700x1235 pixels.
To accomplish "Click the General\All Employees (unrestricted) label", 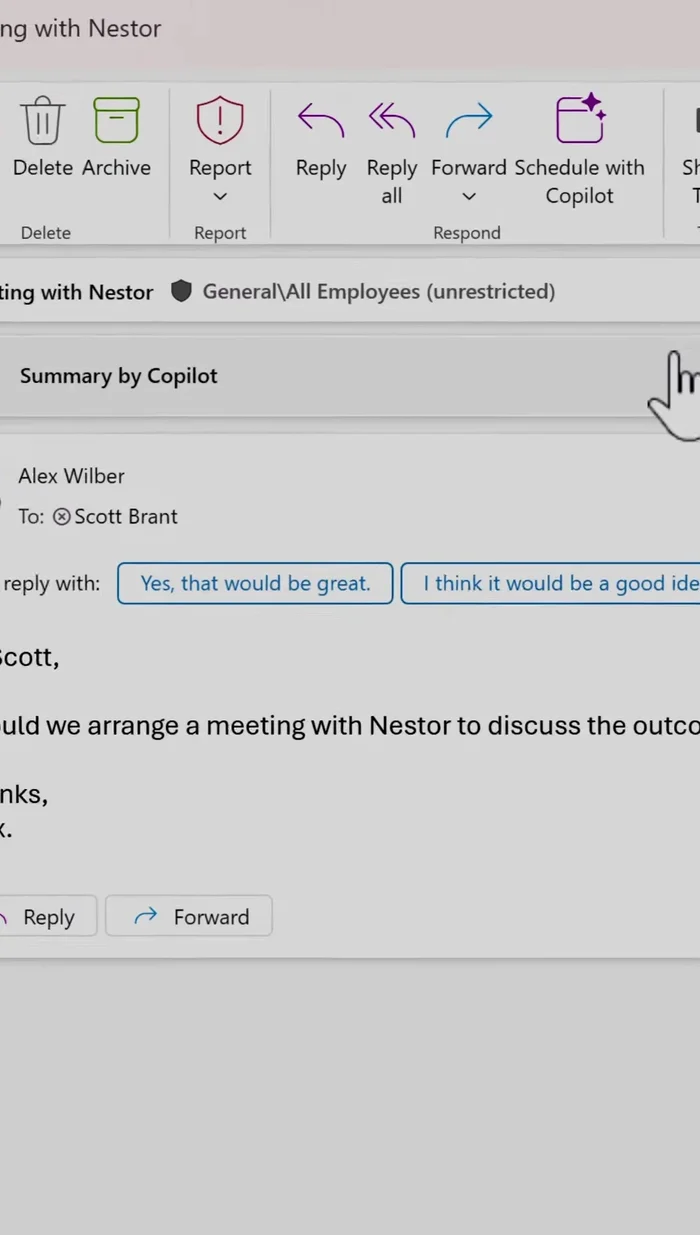I will (x=378, y=292).
